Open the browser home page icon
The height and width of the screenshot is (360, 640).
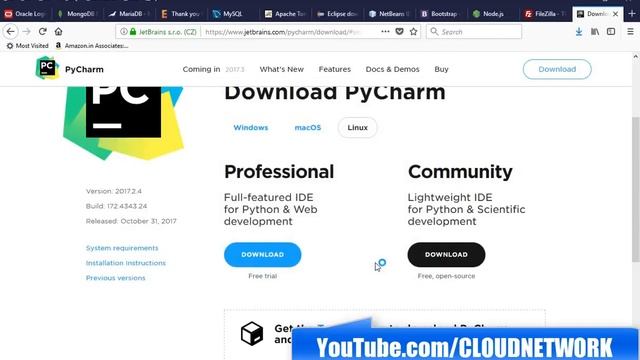(58, 31)
